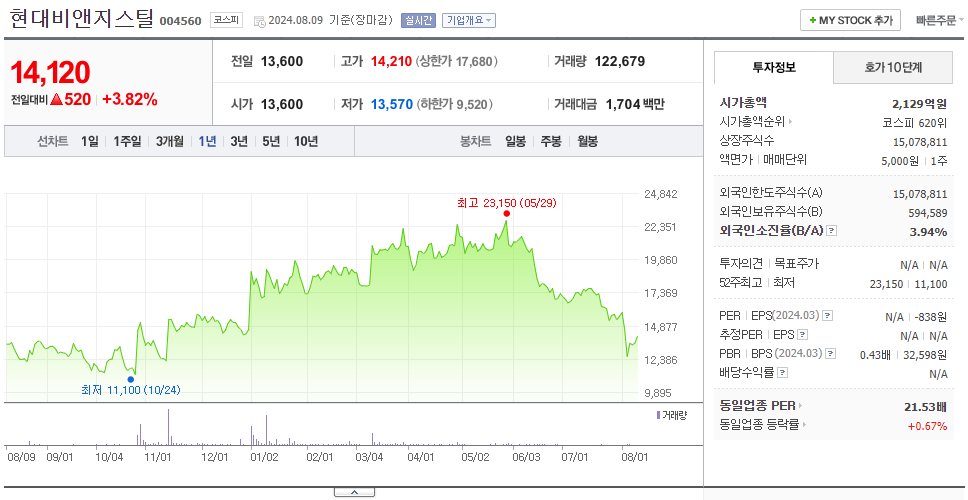Click the 목표주가 label
Viewport: 968px width, 500px height.
[796, 264]
